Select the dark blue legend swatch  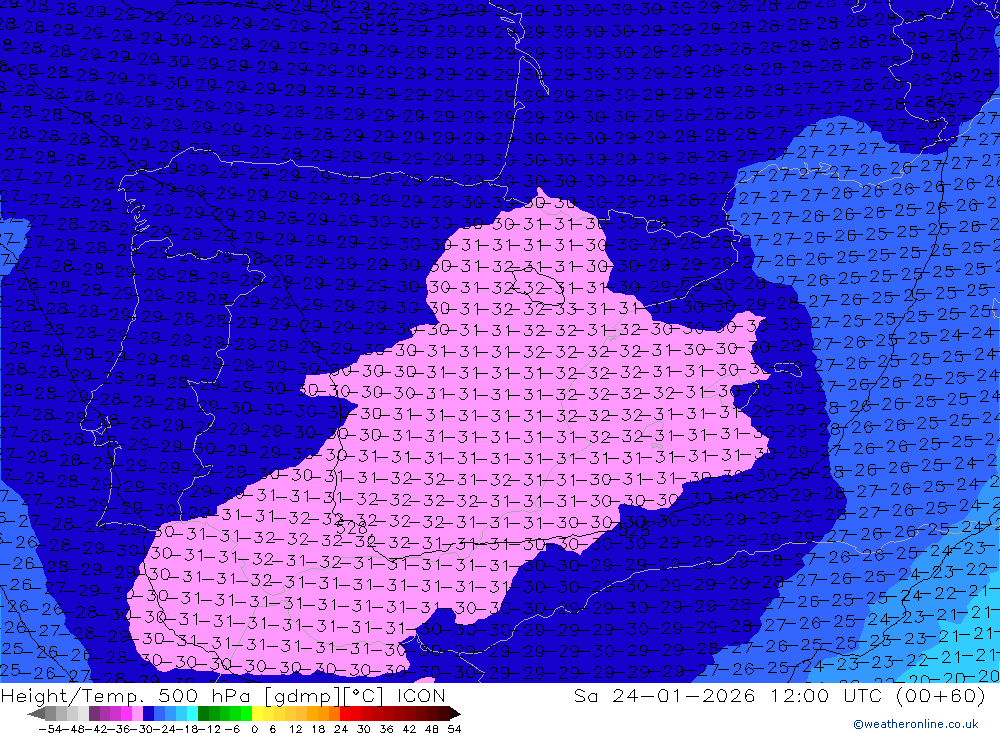coord(148,713)
